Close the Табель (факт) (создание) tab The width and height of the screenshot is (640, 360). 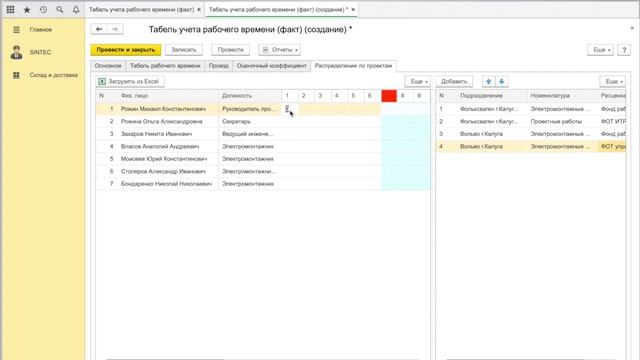pyautogui.click(x=353, y=9)
